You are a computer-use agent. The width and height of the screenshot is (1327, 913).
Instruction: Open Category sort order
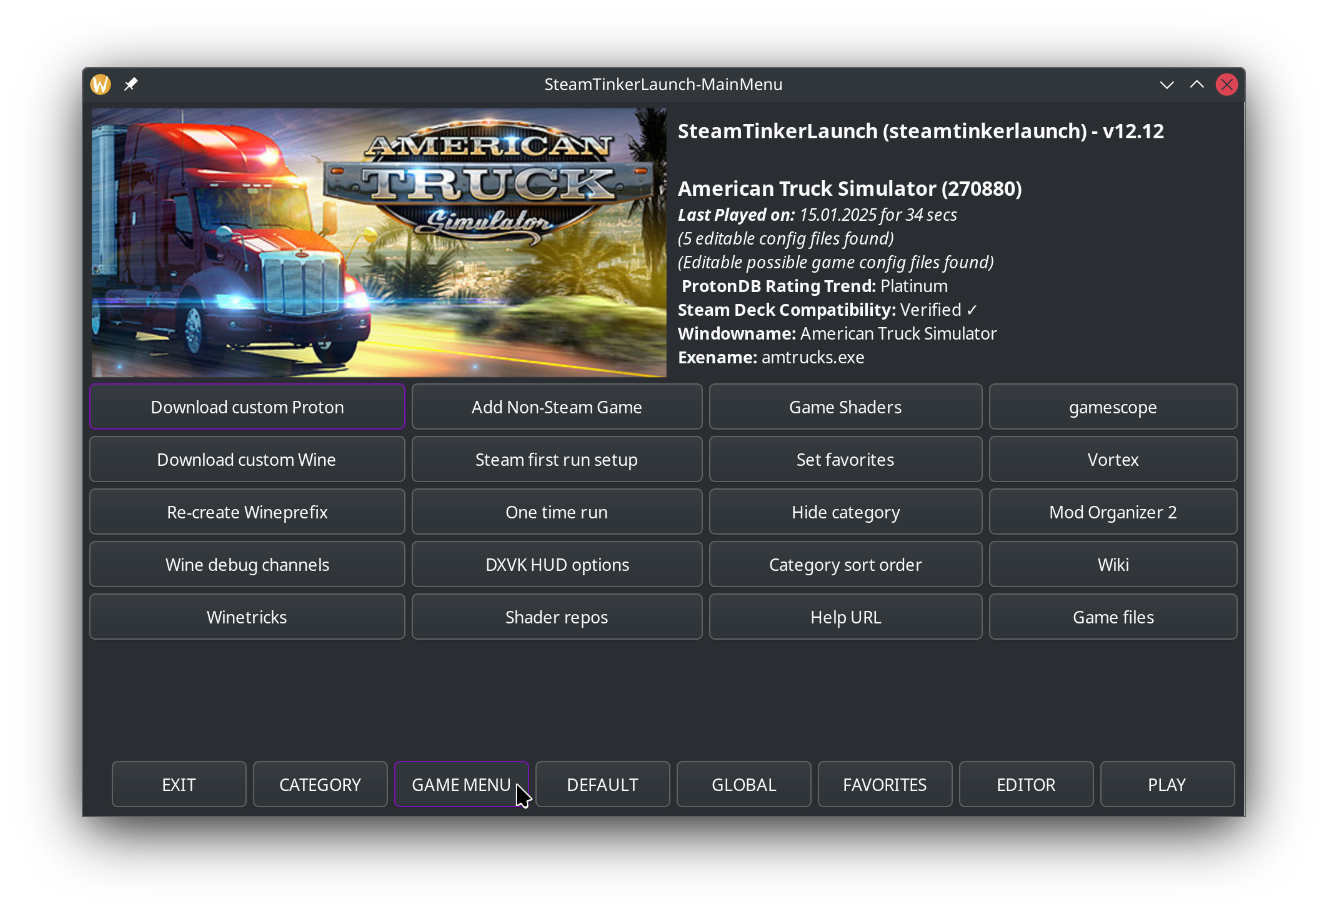pos(846,565)
